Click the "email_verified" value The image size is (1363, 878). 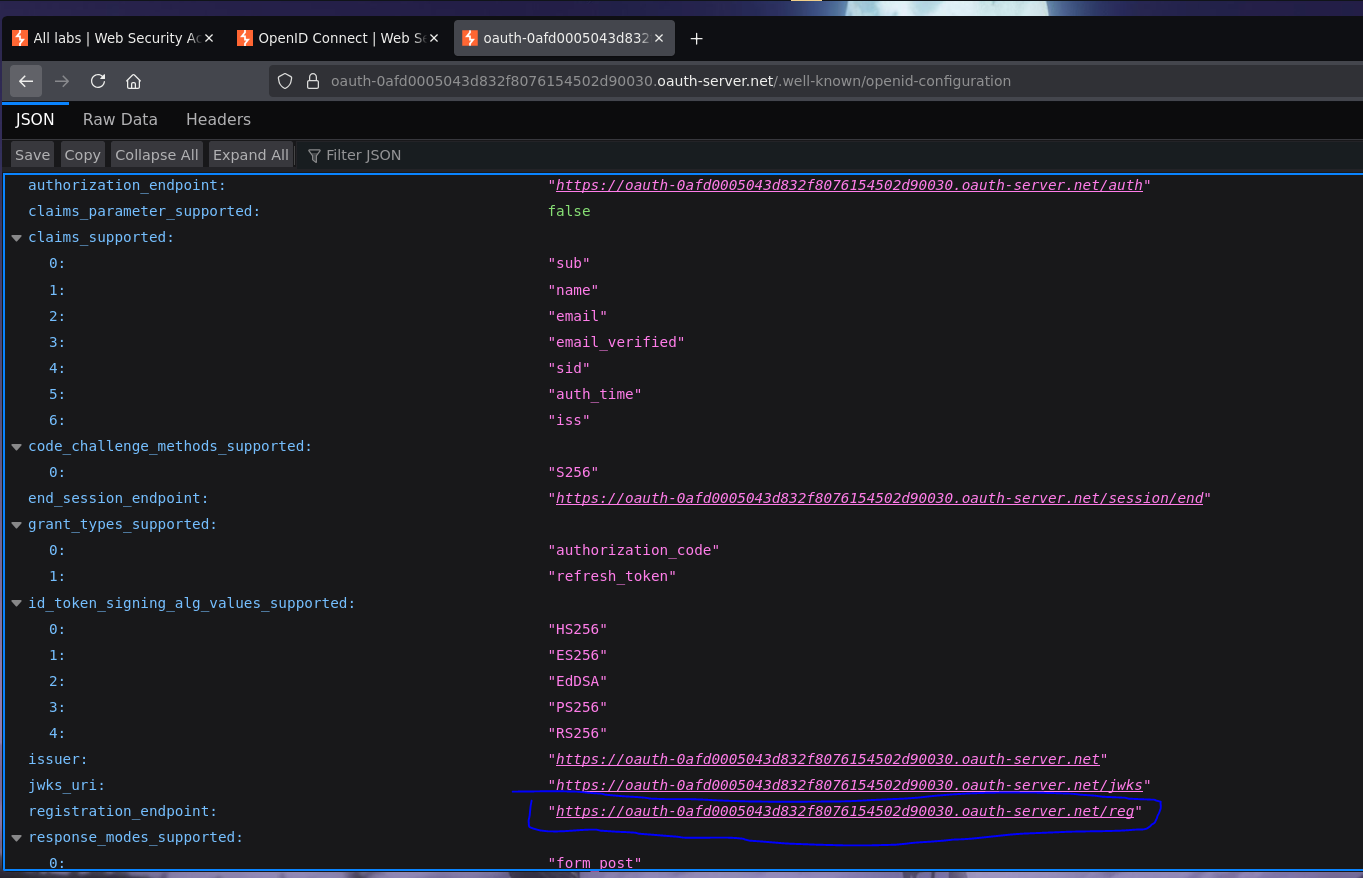coord(616,342)
